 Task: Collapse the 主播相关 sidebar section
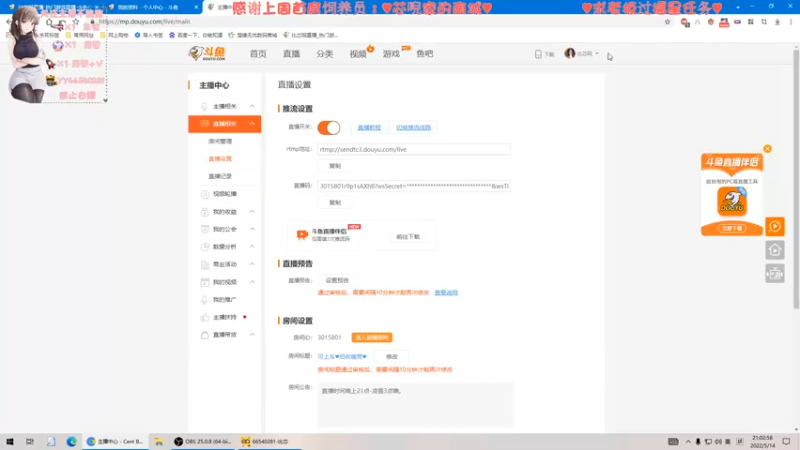click(252, 106)
